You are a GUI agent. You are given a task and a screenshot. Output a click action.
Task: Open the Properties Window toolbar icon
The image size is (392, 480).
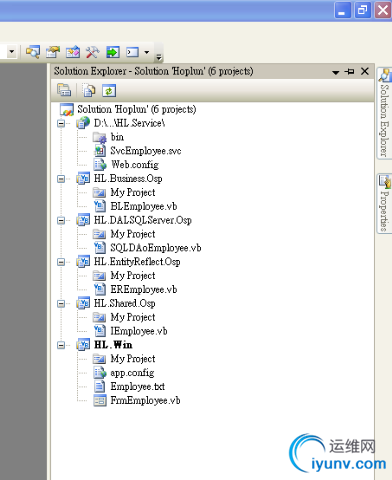(53, 52)
